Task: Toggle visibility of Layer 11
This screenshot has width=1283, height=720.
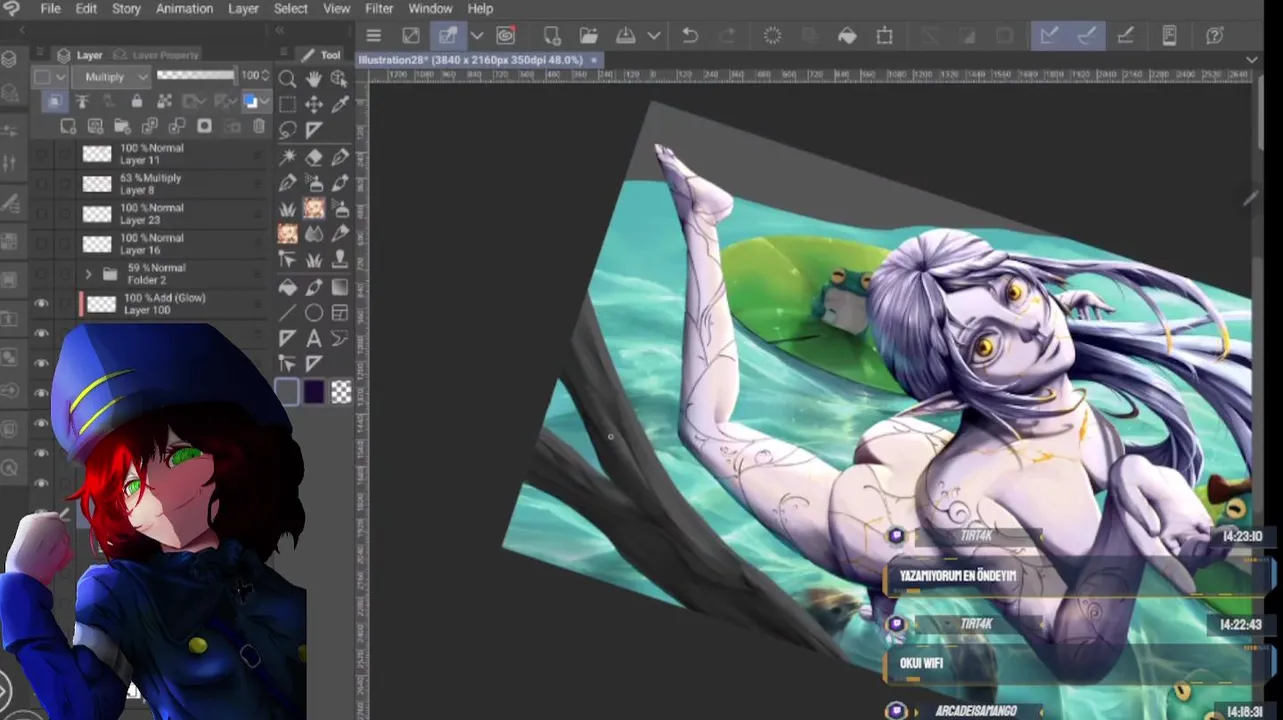Action: click(x=42, y=154)
